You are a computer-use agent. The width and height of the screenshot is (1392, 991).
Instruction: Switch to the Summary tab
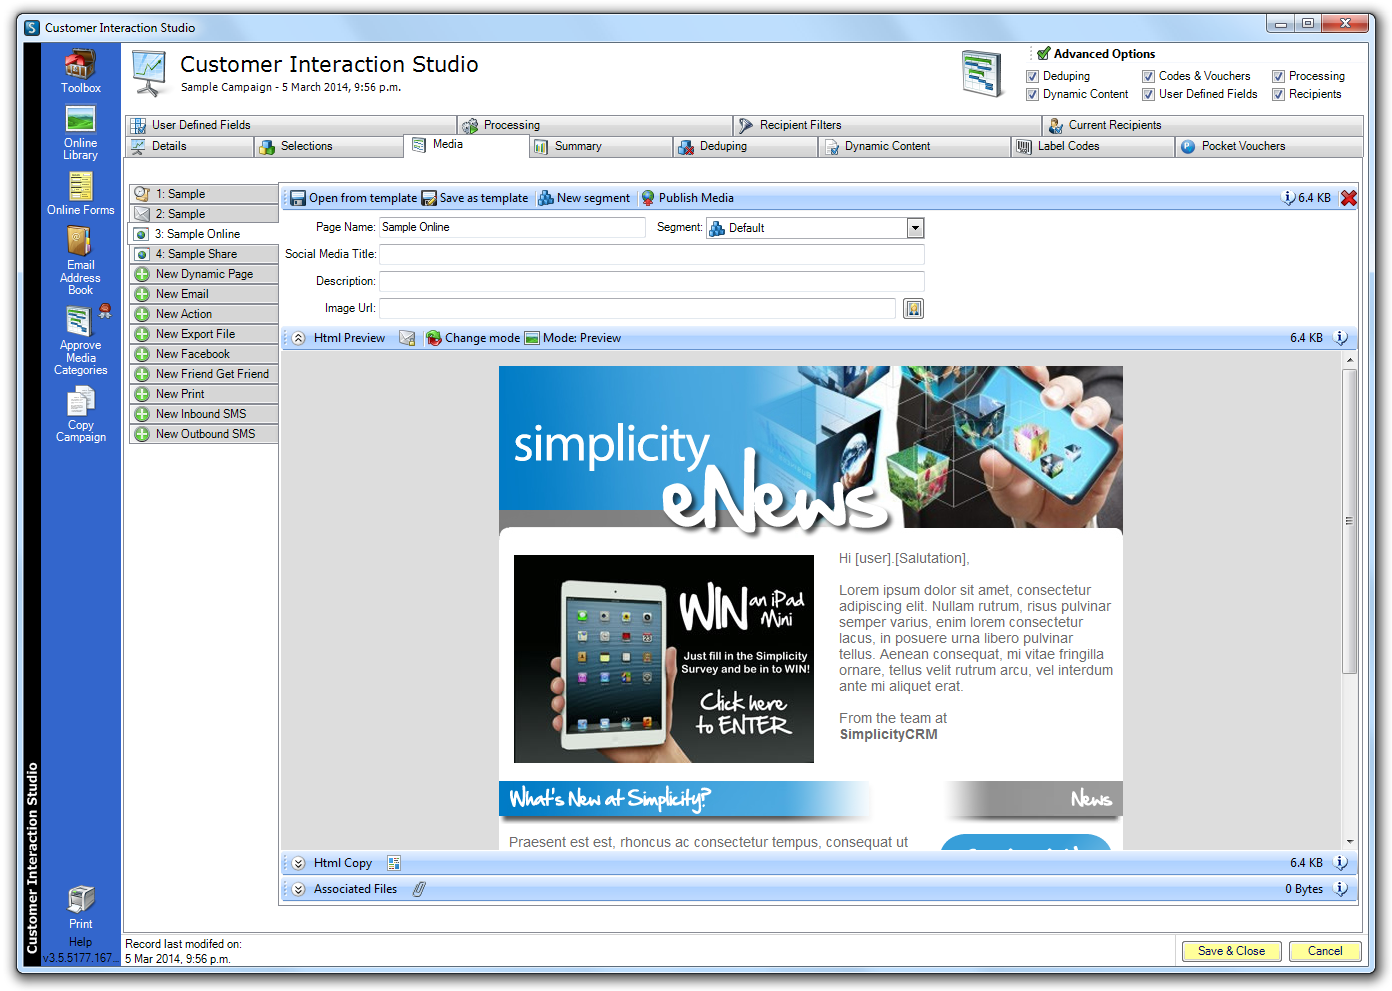600,146
